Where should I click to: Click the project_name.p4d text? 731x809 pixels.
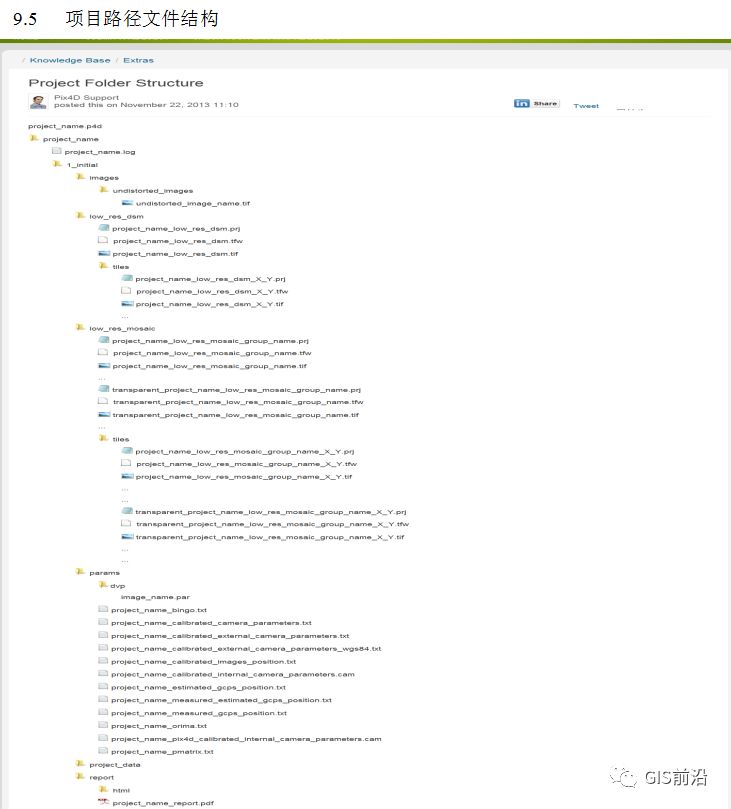(65, 126)
